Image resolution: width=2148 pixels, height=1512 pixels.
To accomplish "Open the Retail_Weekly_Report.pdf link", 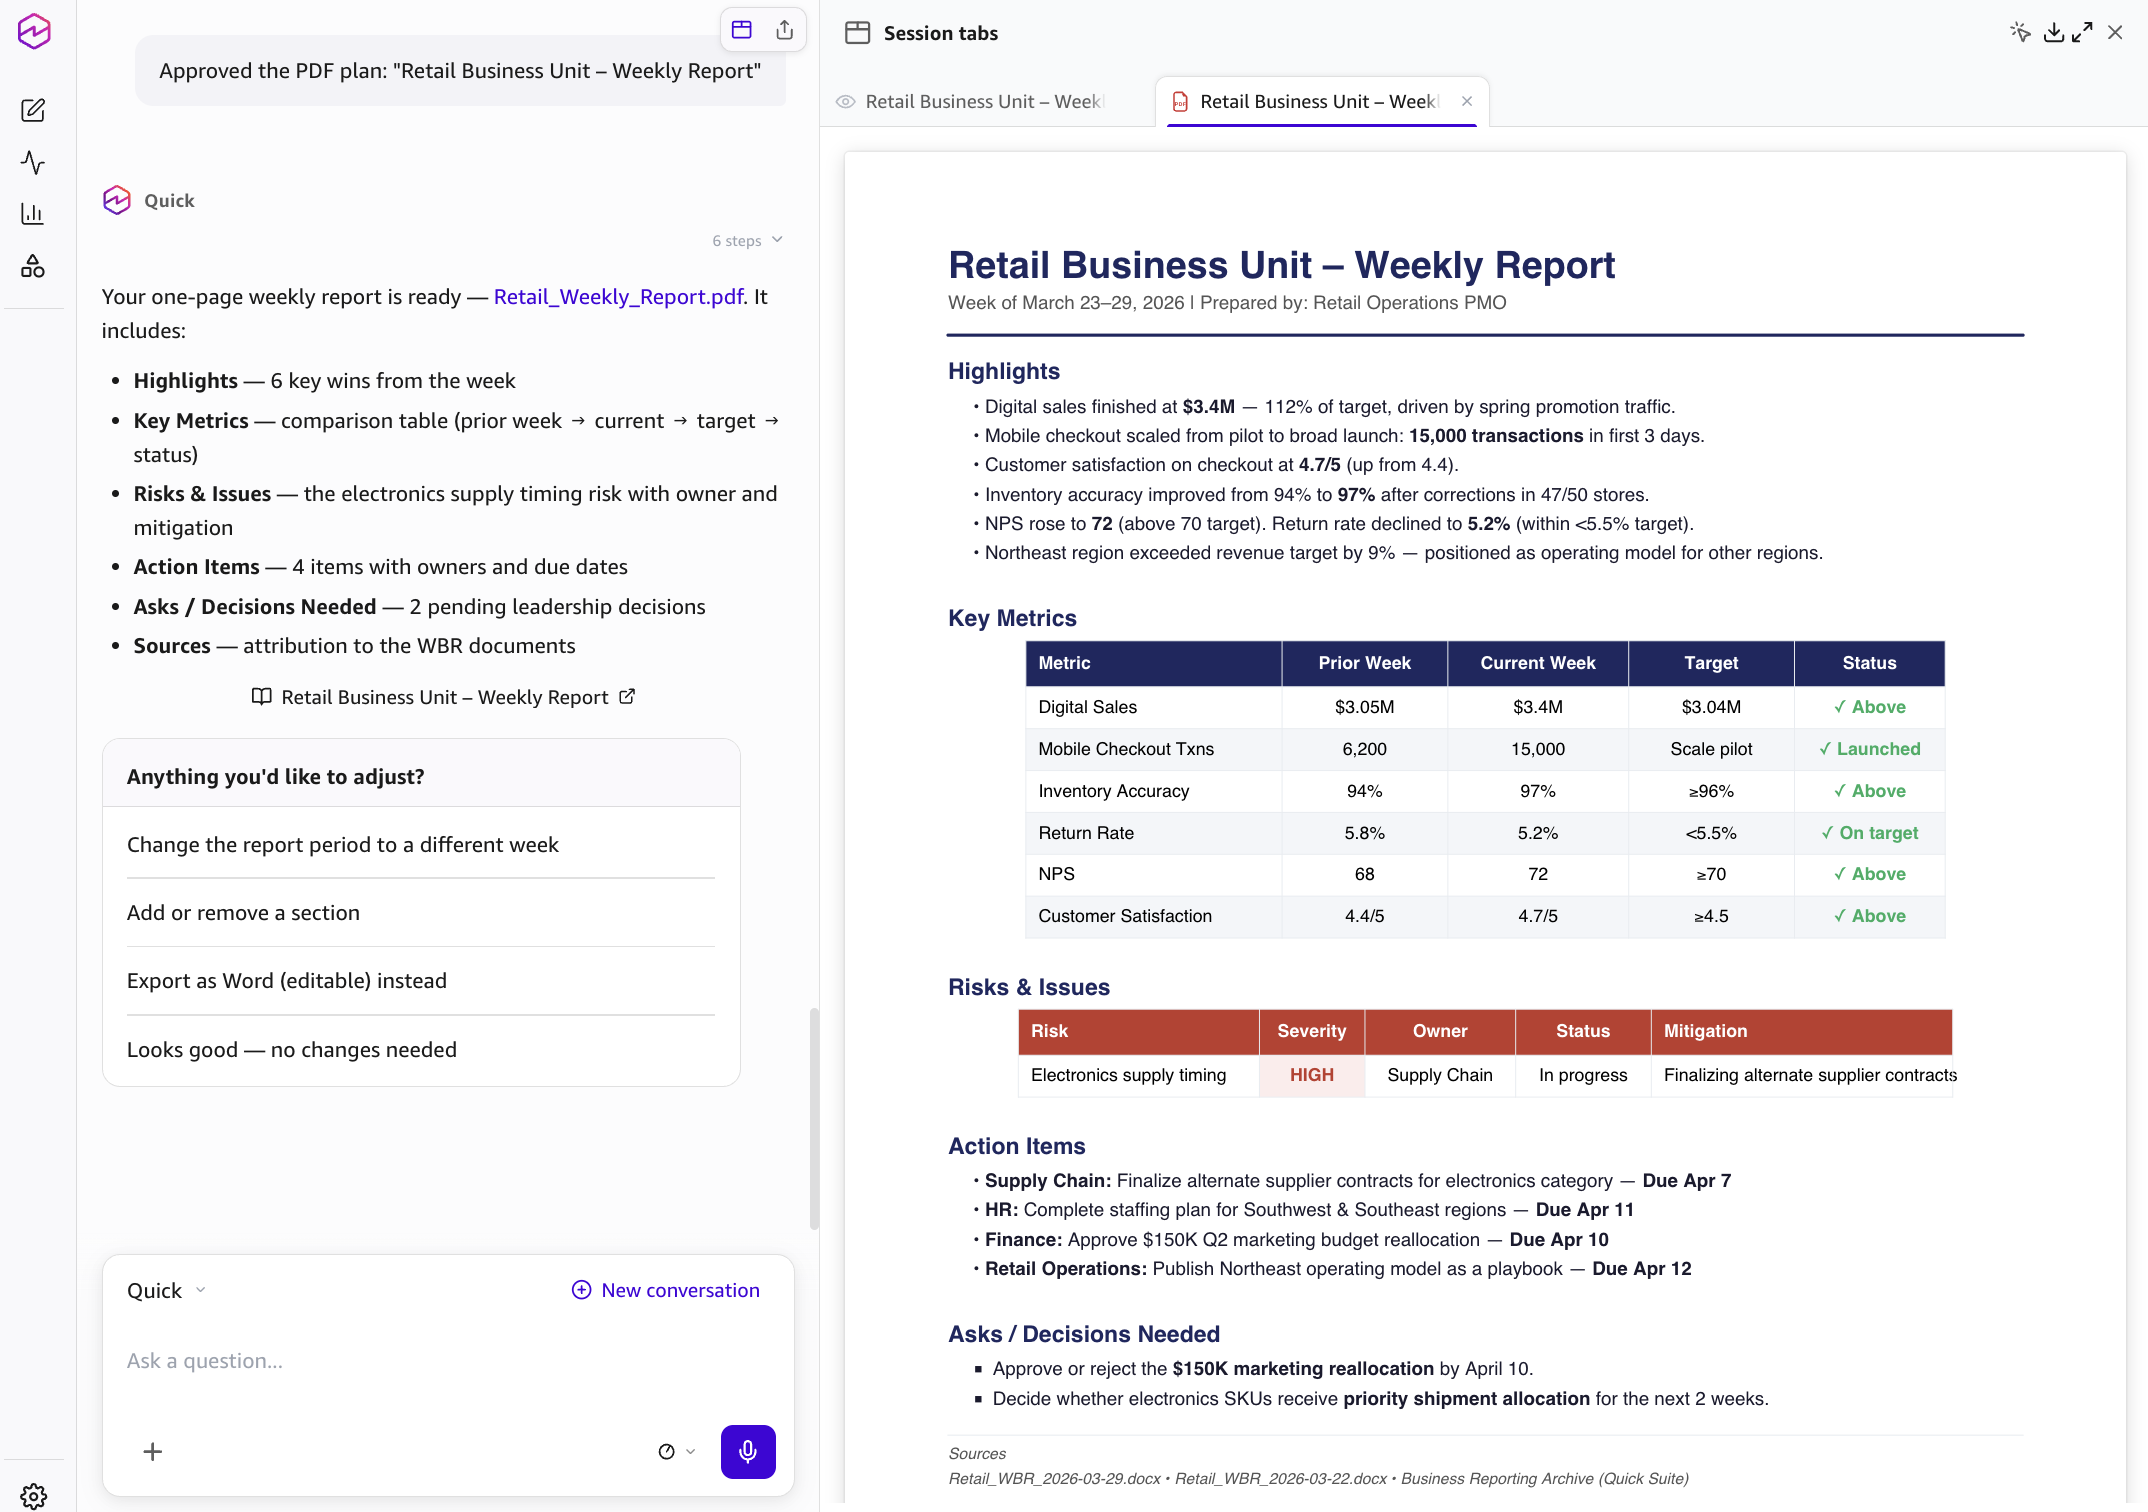I will point(618,297).
